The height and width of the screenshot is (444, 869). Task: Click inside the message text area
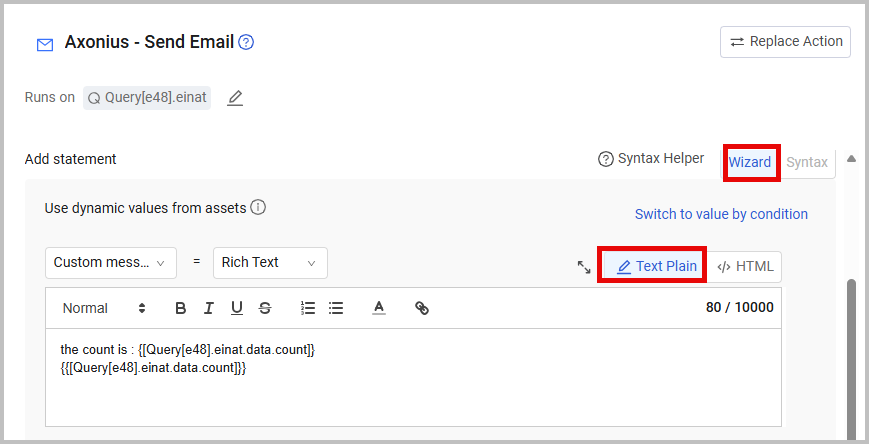(413, 377)
